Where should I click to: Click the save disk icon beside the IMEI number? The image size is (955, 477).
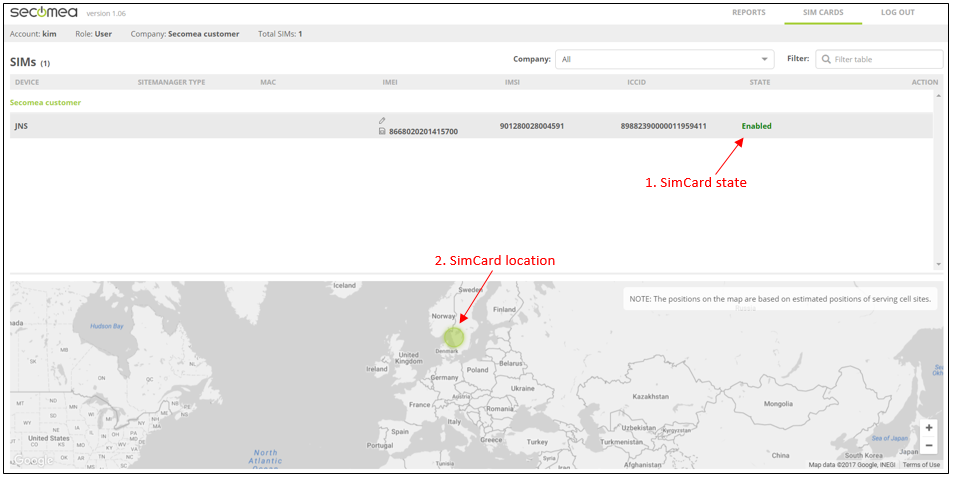click(382, 131)
